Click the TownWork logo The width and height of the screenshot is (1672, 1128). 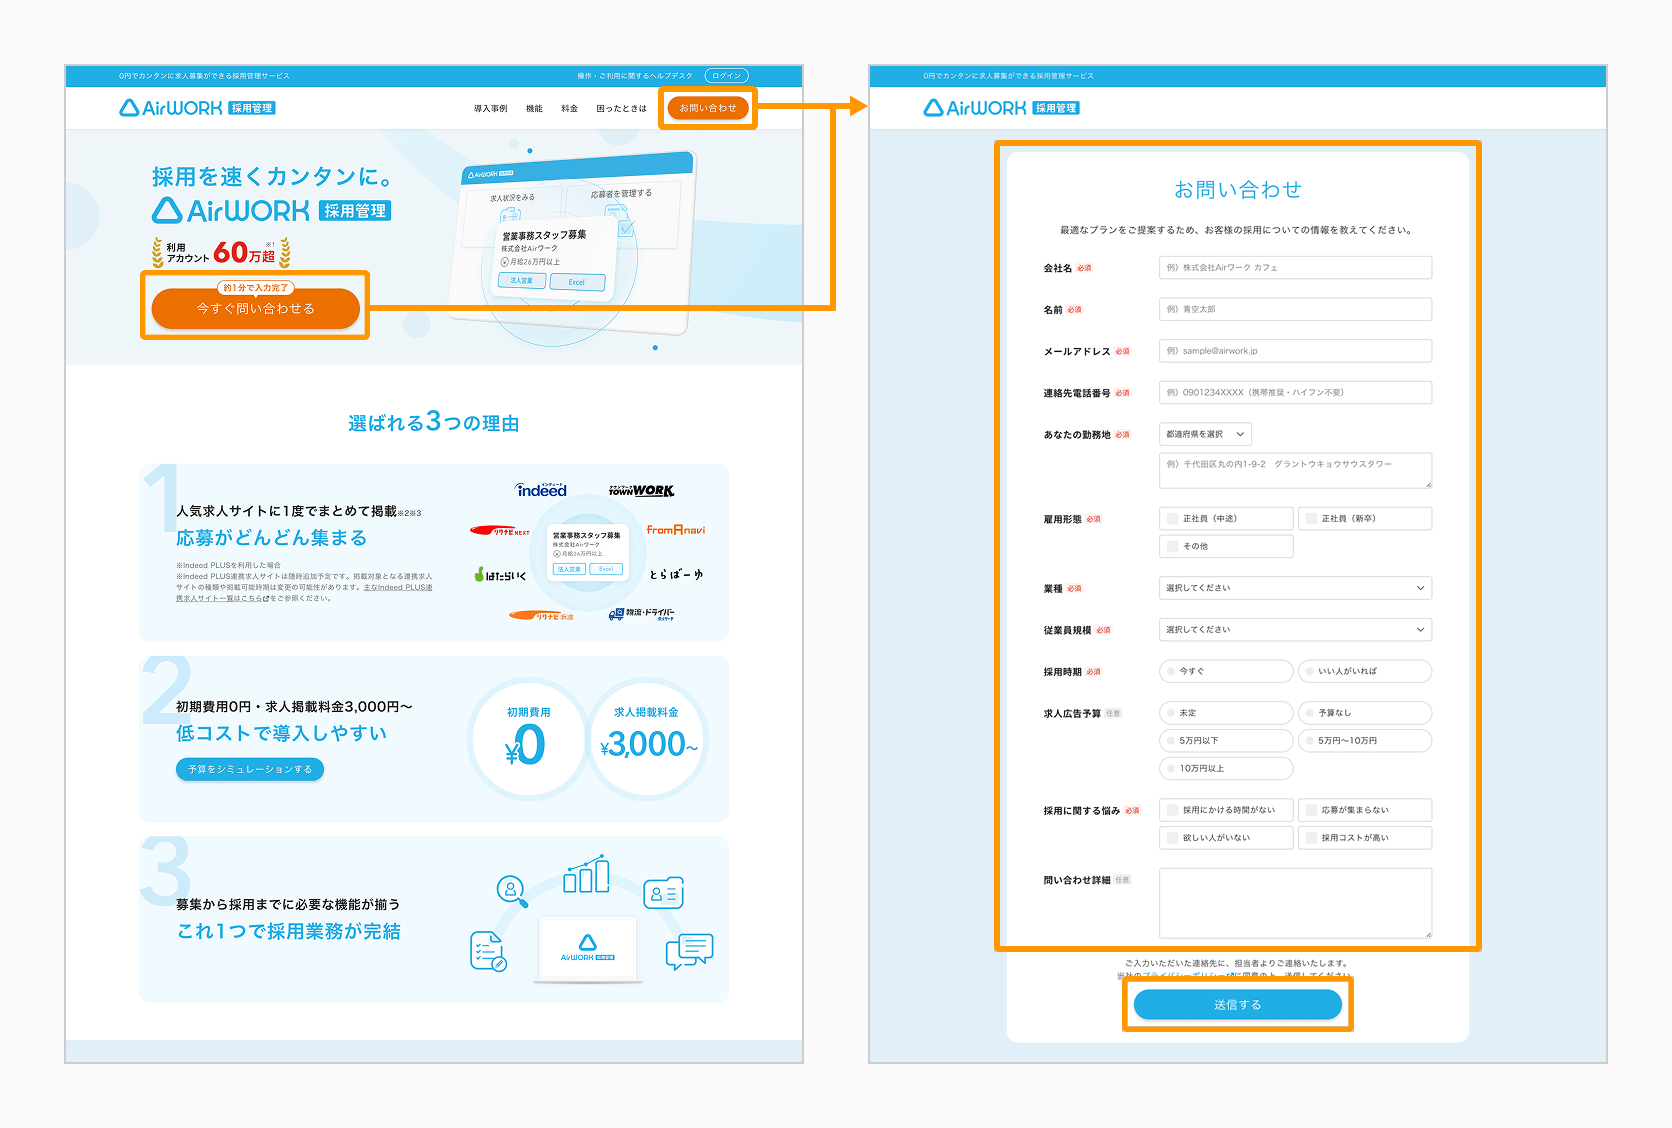coord(641,490)
